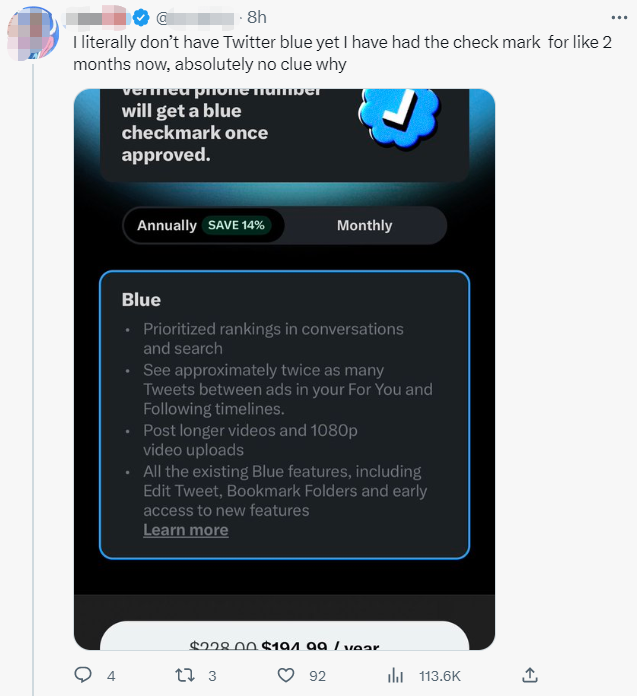Retweet using the arrows icon
The width and height of the screenshot is (637, 696).
pos(185,675)
